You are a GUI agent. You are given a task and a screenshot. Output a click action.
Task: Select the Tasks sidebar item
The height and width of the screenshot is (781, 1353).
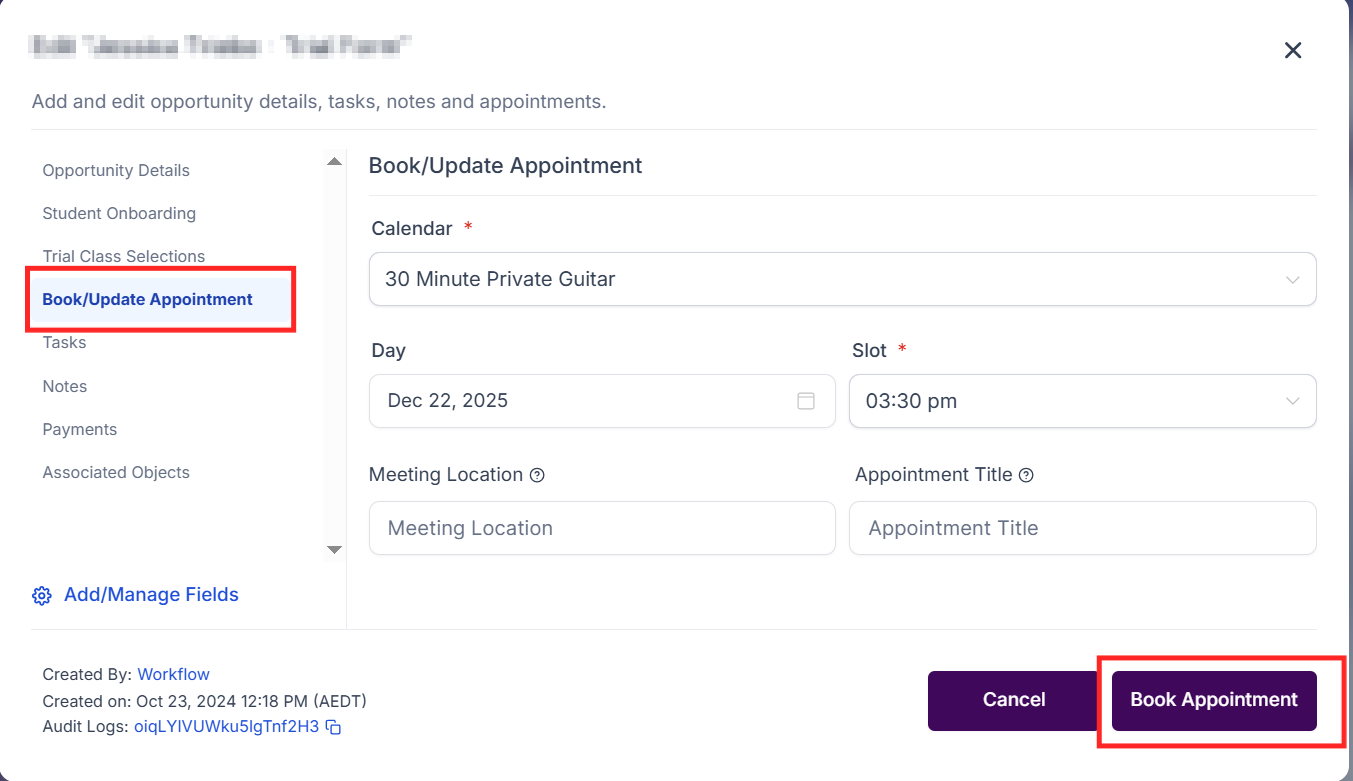[64, 342]
